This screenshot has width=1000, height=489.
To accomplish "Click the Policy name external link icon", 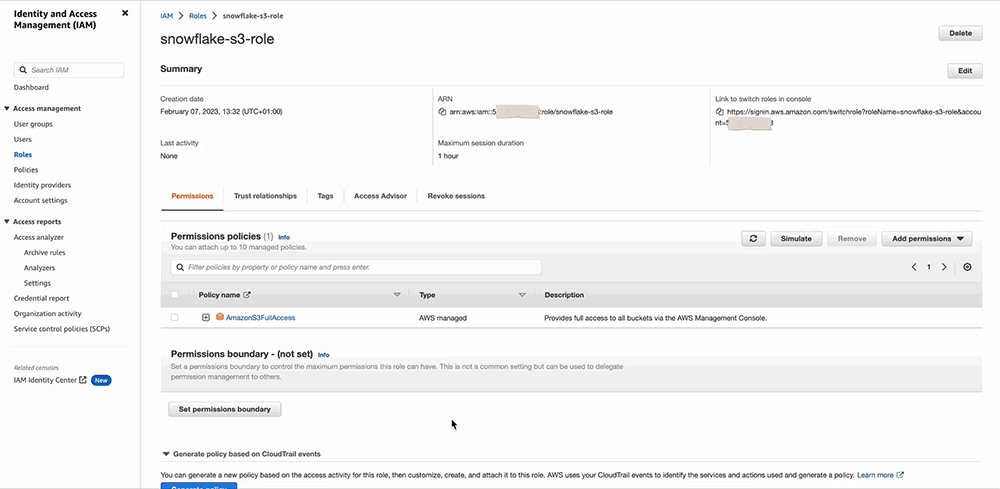I will coord(247,295).
